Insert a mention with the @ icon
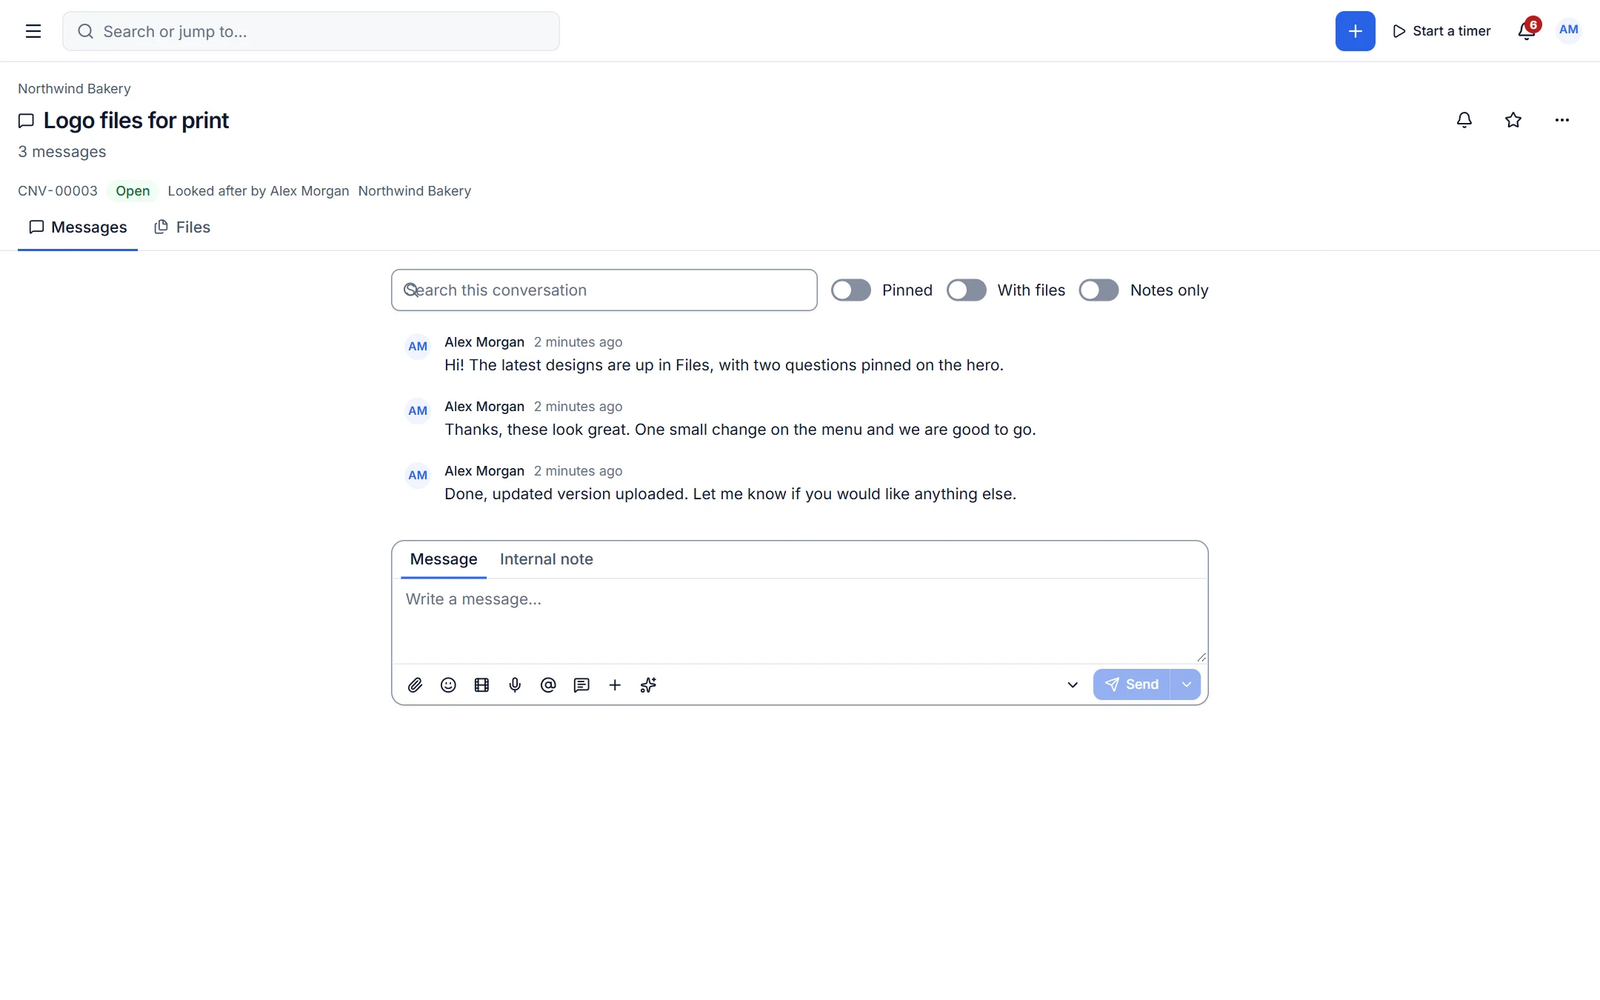 [x=548, y=685]
